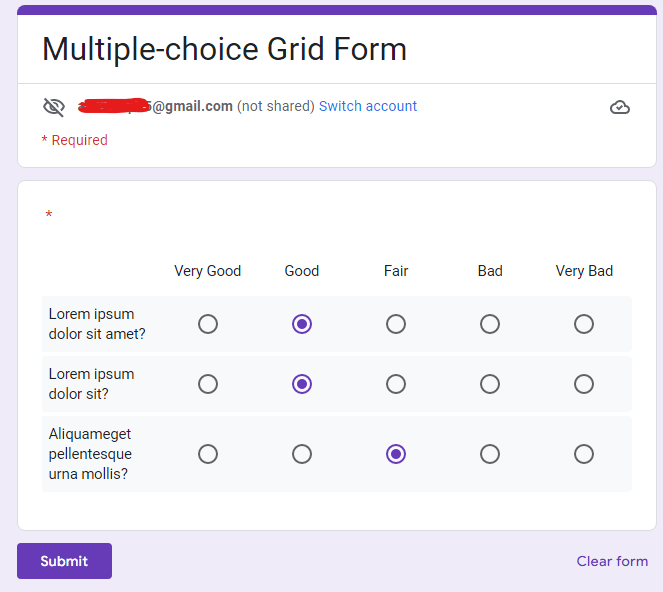Pick Bad for 'Aliquameget pellentesque urna mollis?'
This screenshot has height=592, width=663.
tap(490, 454)
